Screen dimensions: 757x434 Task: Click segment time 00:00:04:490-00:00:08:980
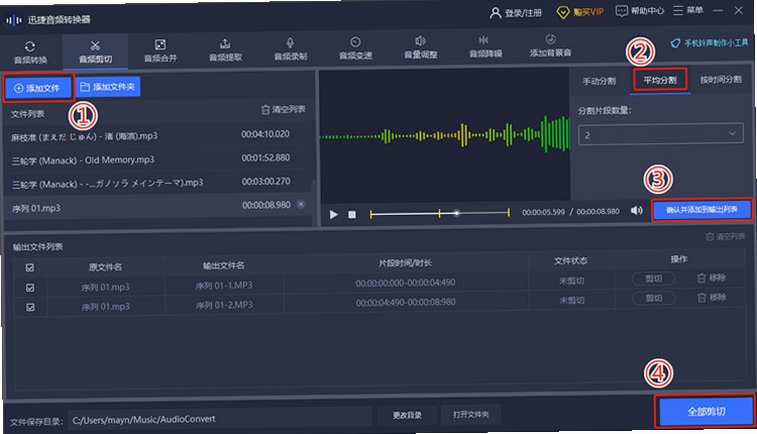click(406, 302)
